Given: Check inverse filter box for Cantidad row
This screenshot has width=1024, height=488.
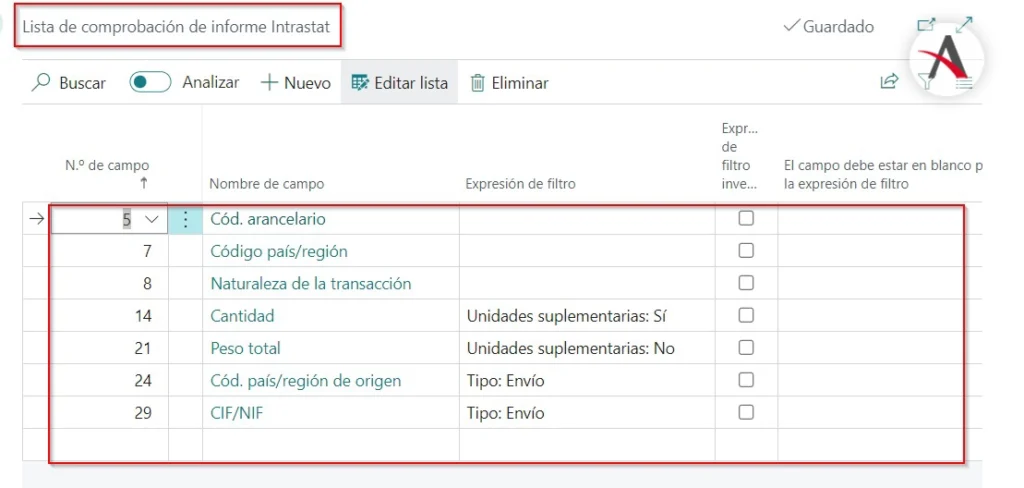Looking at the screenshot, I should click(x=746, y=316).
